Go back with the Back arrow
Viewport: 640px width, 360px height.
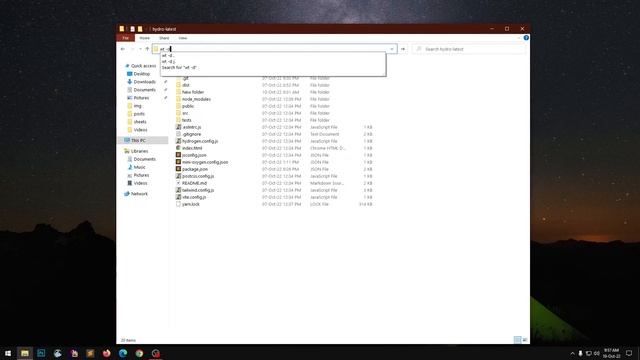[123, 49]
